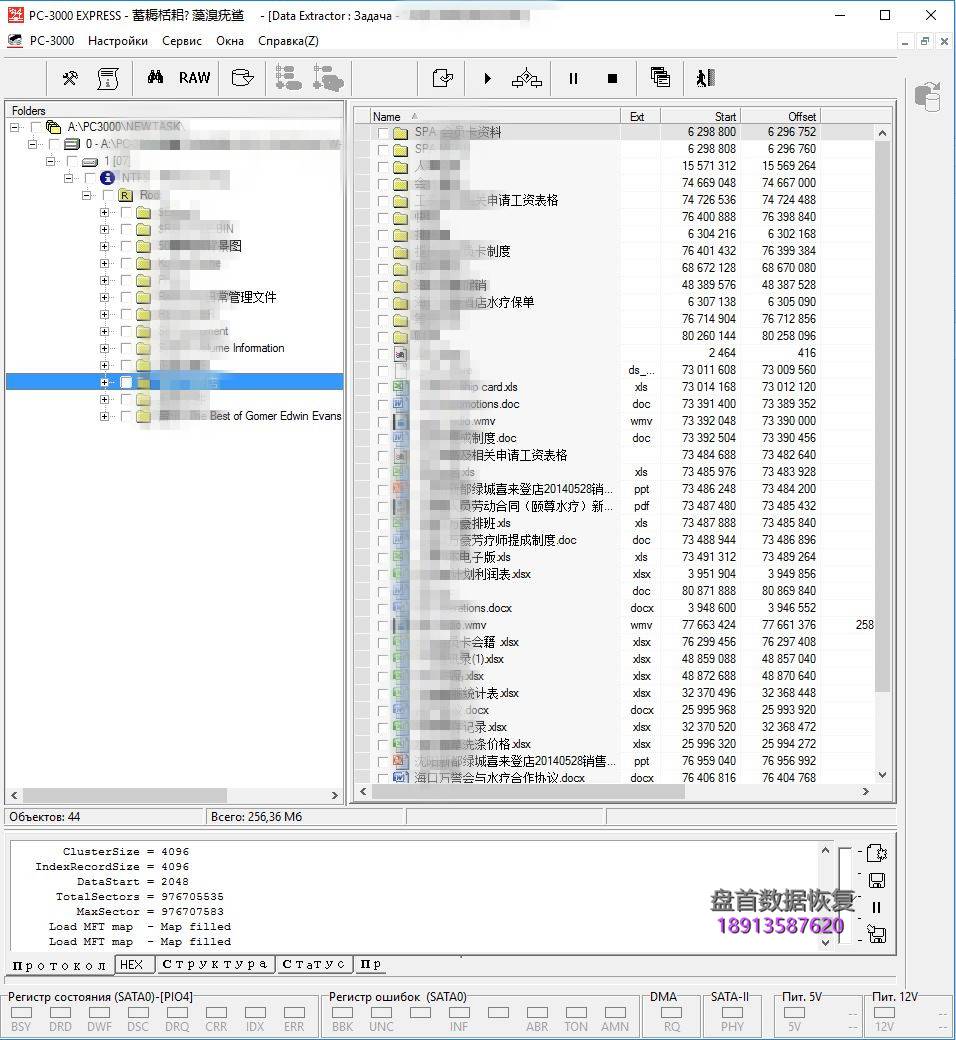Check the box for A:\PC3000 root node
This screenshot has height=1040, width=956.
(37, 127)
